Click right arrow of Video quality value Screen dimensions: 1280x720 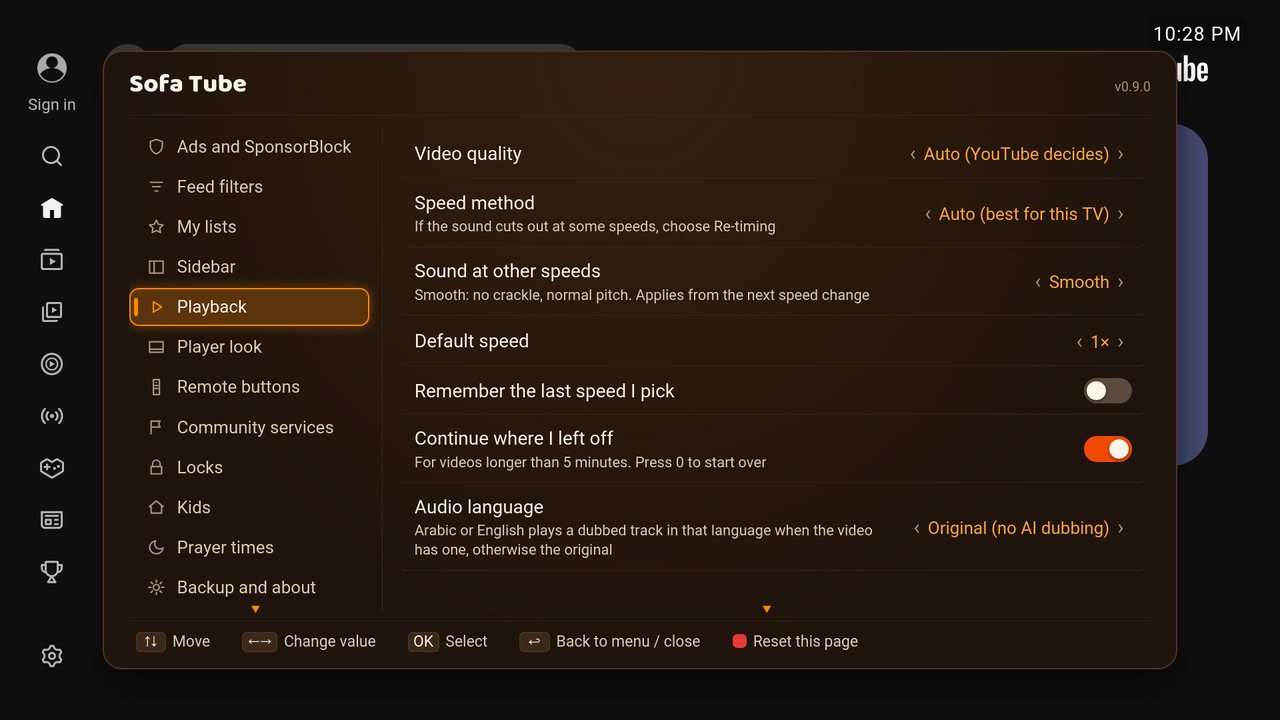click(1121, 154)
